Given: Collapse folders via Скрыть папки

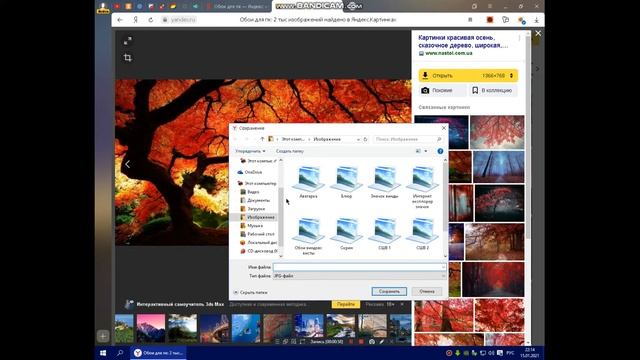Looking at the screenshot, I should 251,293.
